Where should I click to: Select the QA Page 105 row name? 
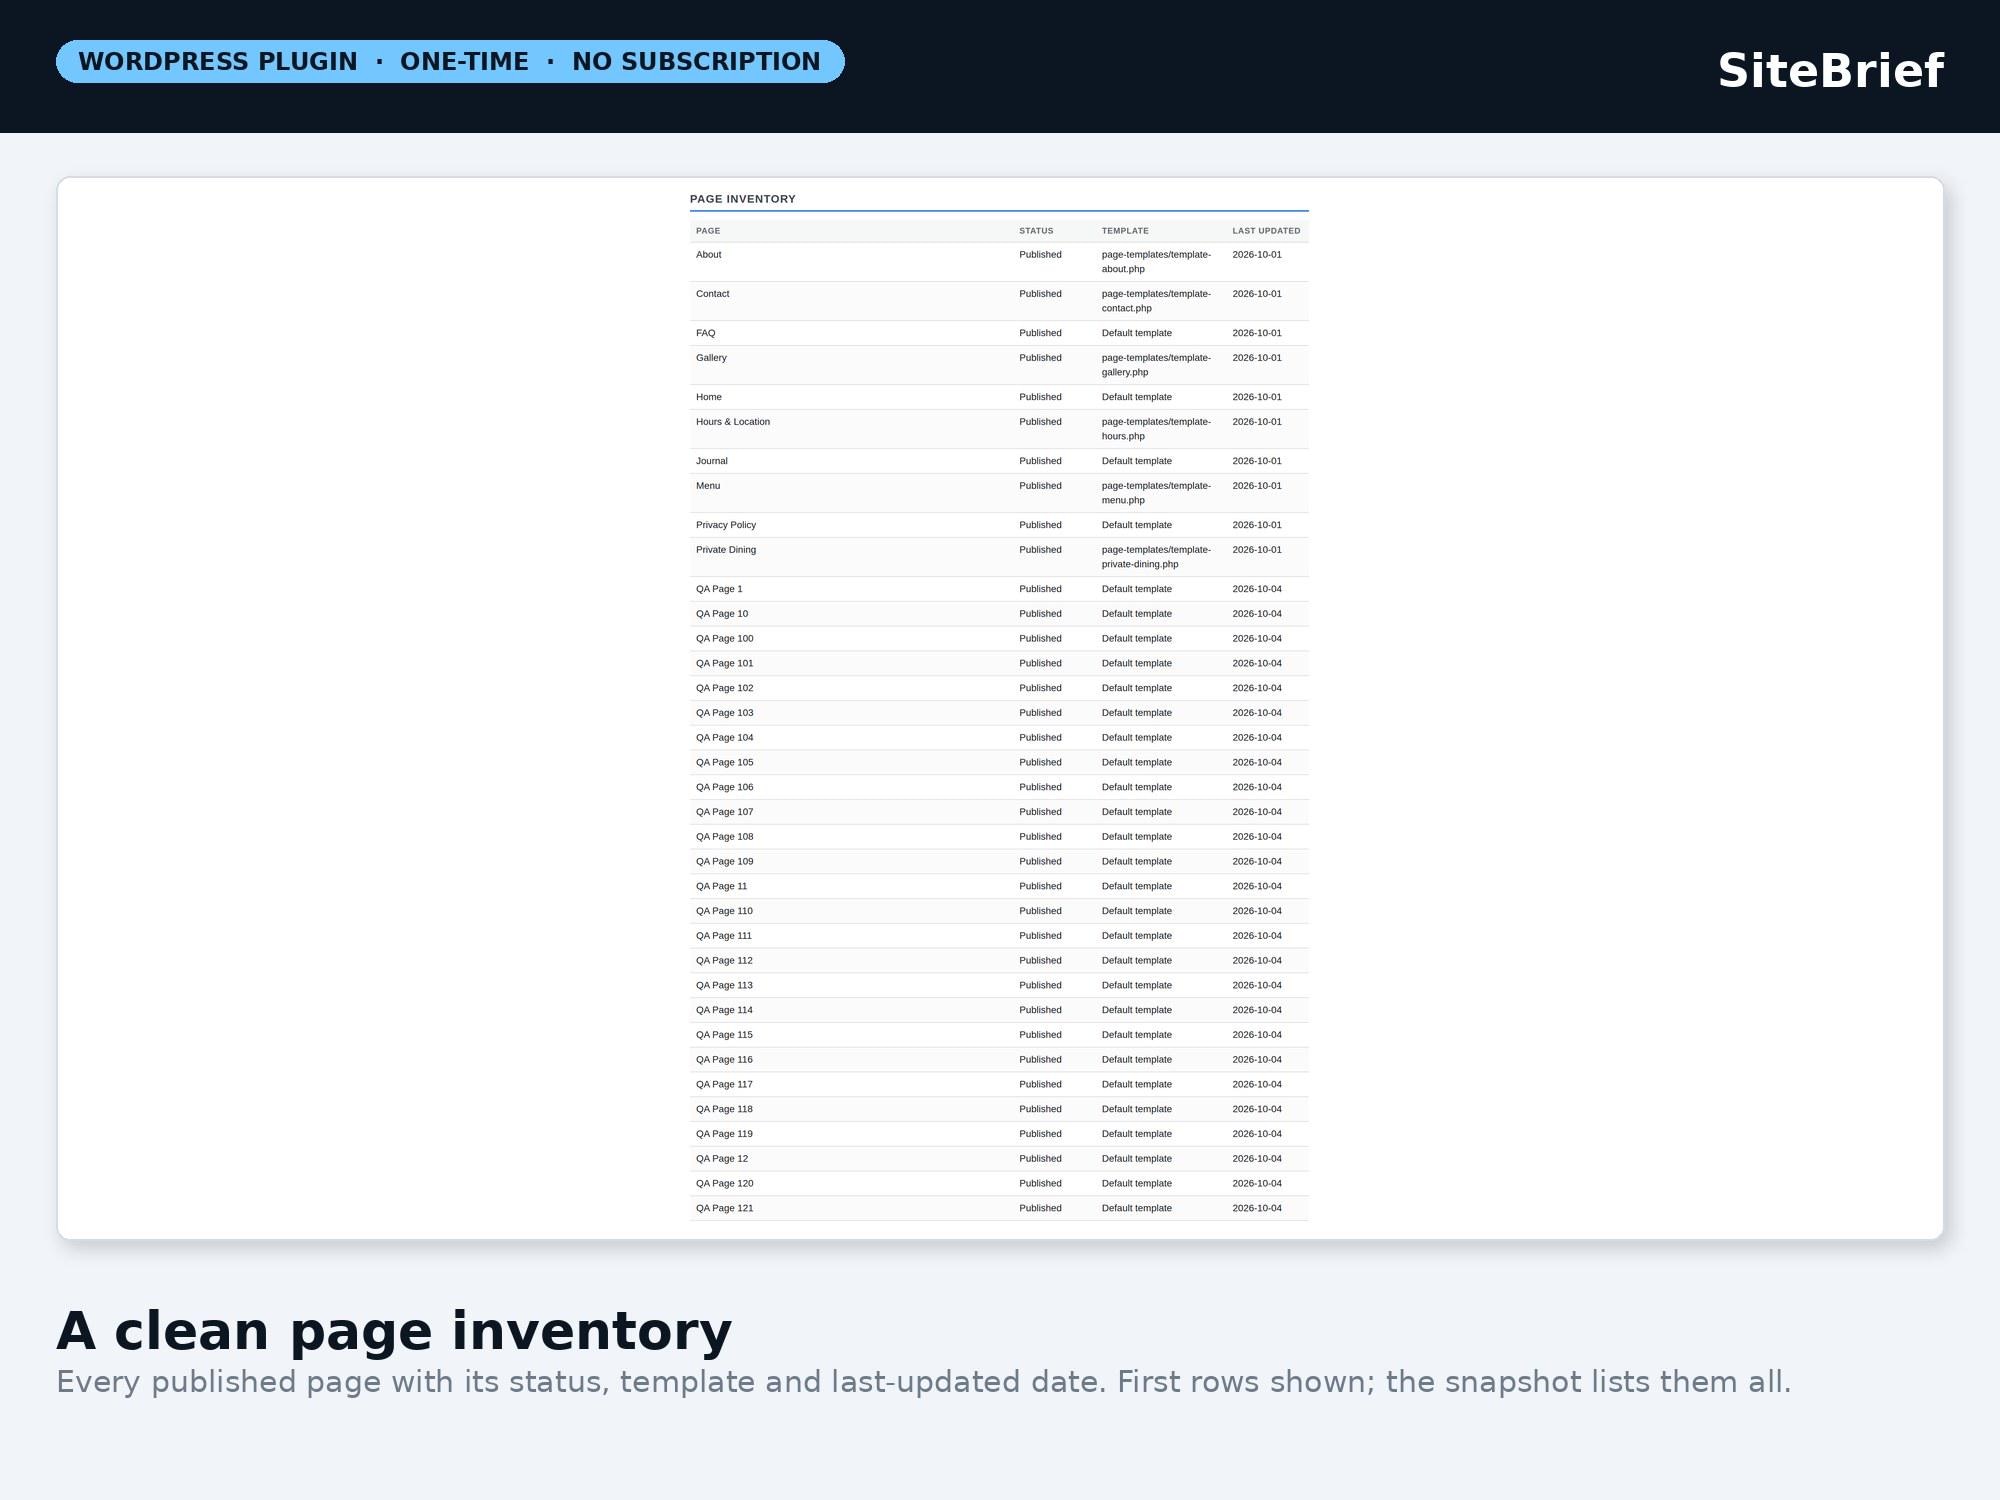(x=725, y=763)
